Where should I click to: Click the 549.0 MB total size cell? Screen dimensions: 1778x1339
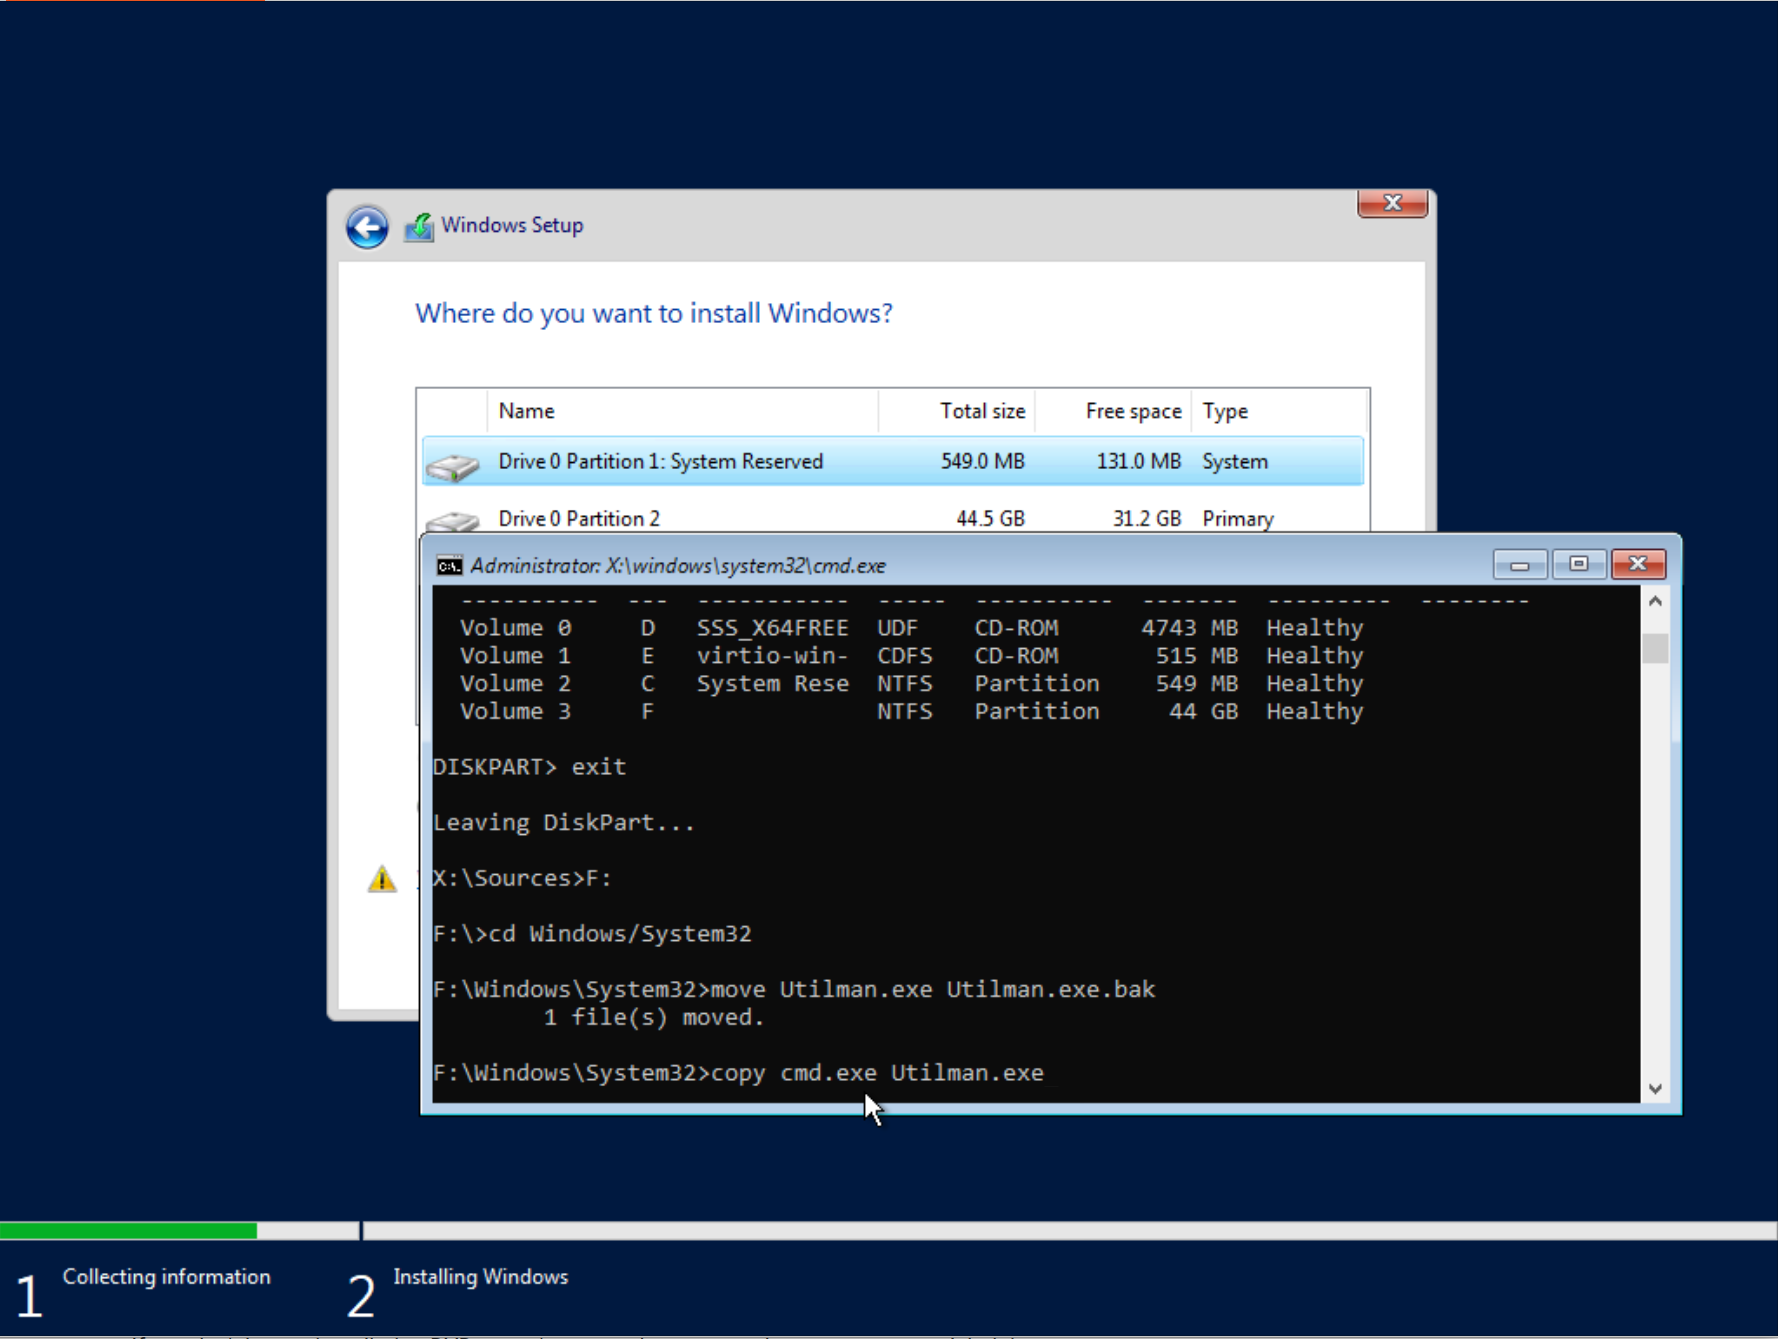982,462
